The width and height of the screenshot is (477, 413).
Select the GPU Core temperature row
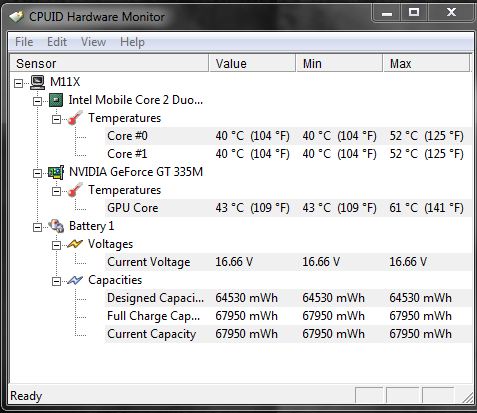point(288,208)
